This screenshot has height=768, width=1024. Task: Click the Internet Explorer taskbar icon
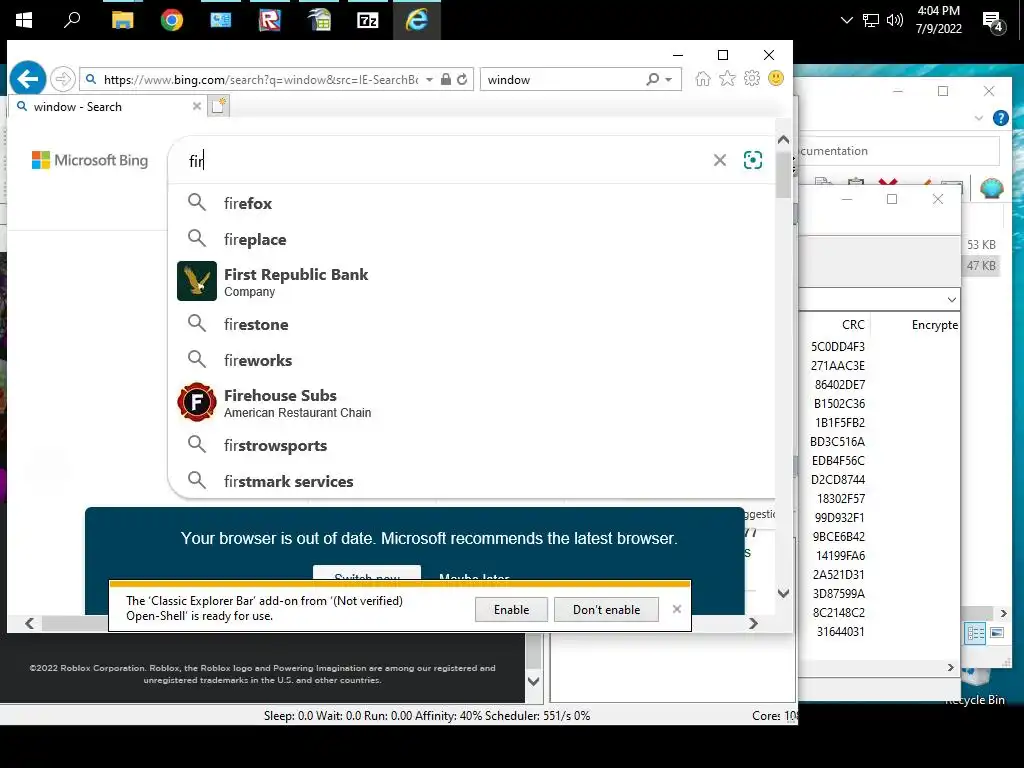point(417,20)
